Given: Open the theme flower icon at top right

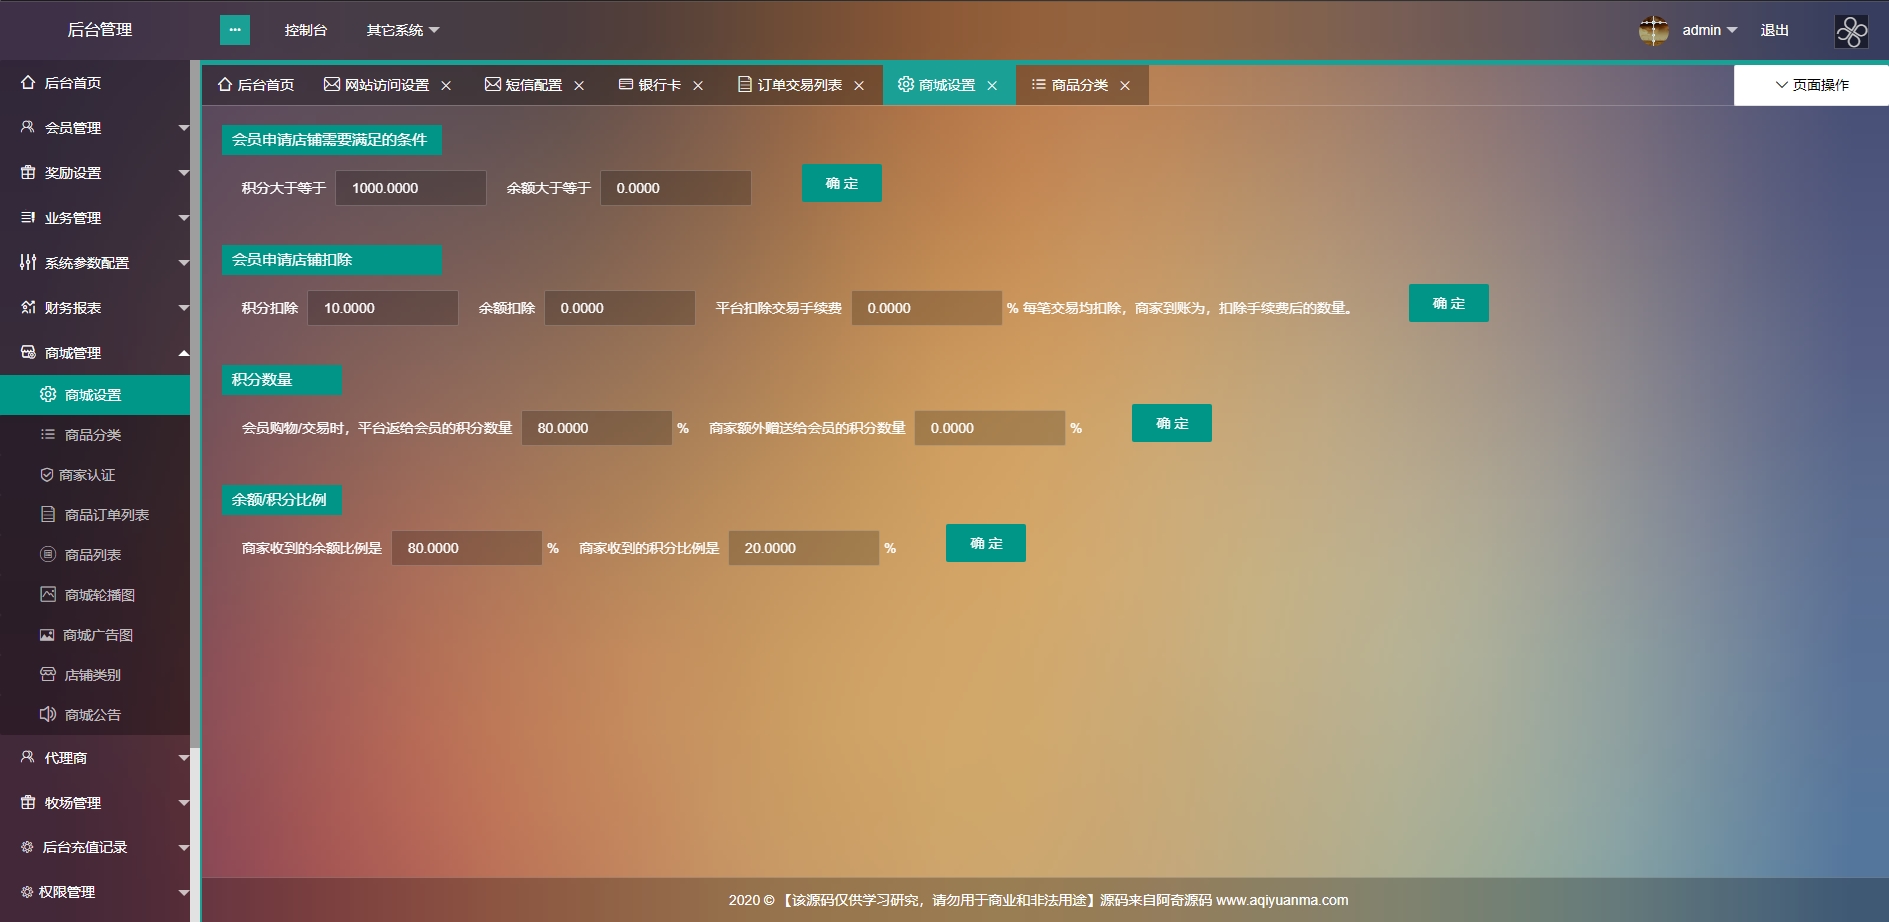Looking at the screenshot, I should click(1852, 31).
